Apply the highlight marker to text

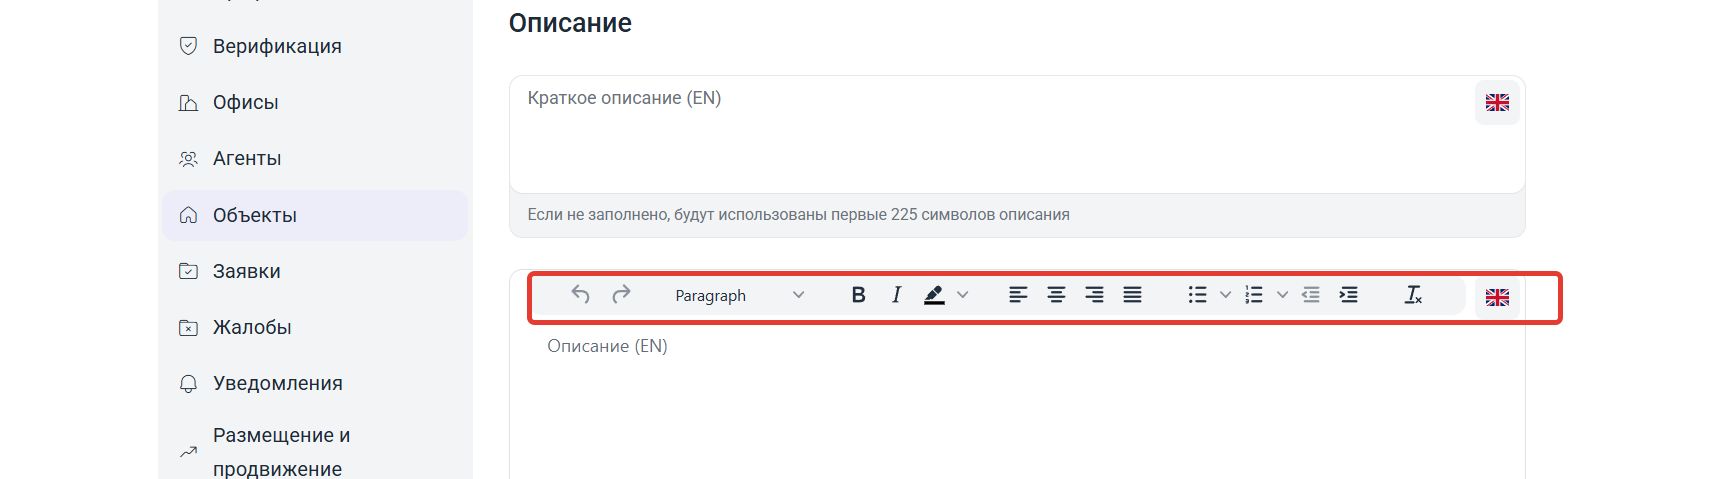click(x=934, y=295)
